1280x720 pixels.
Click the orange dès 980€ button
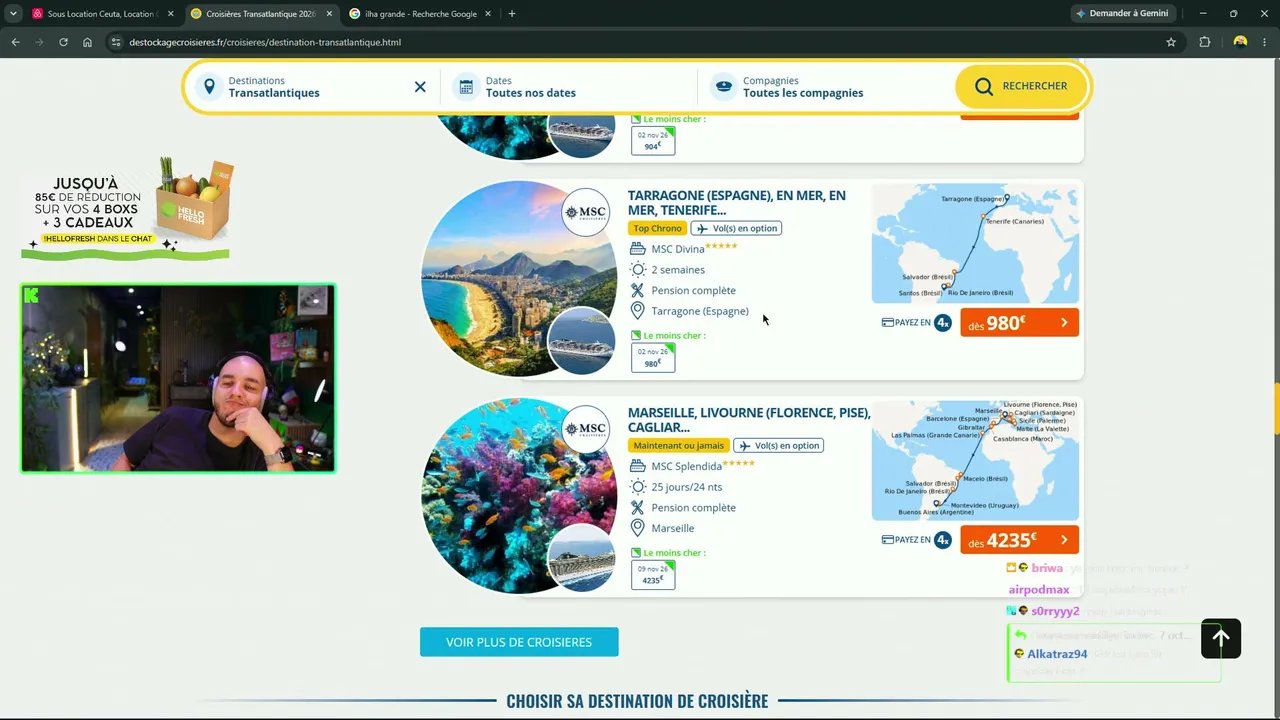click(x=1019, y=323)
